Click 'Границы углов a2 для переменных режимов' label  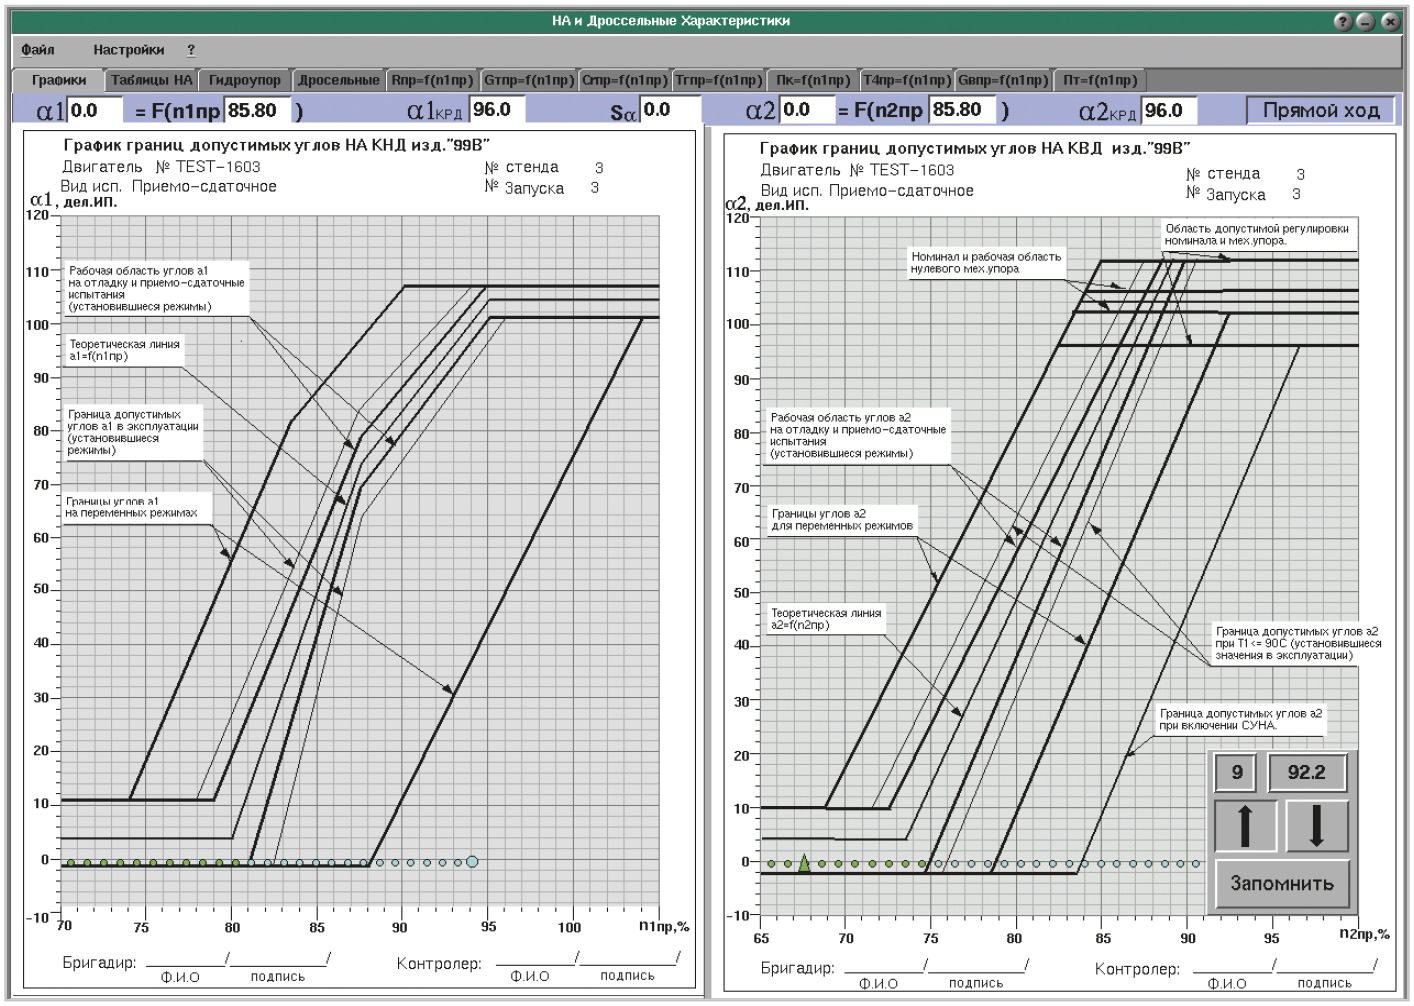tap(842, 519)
